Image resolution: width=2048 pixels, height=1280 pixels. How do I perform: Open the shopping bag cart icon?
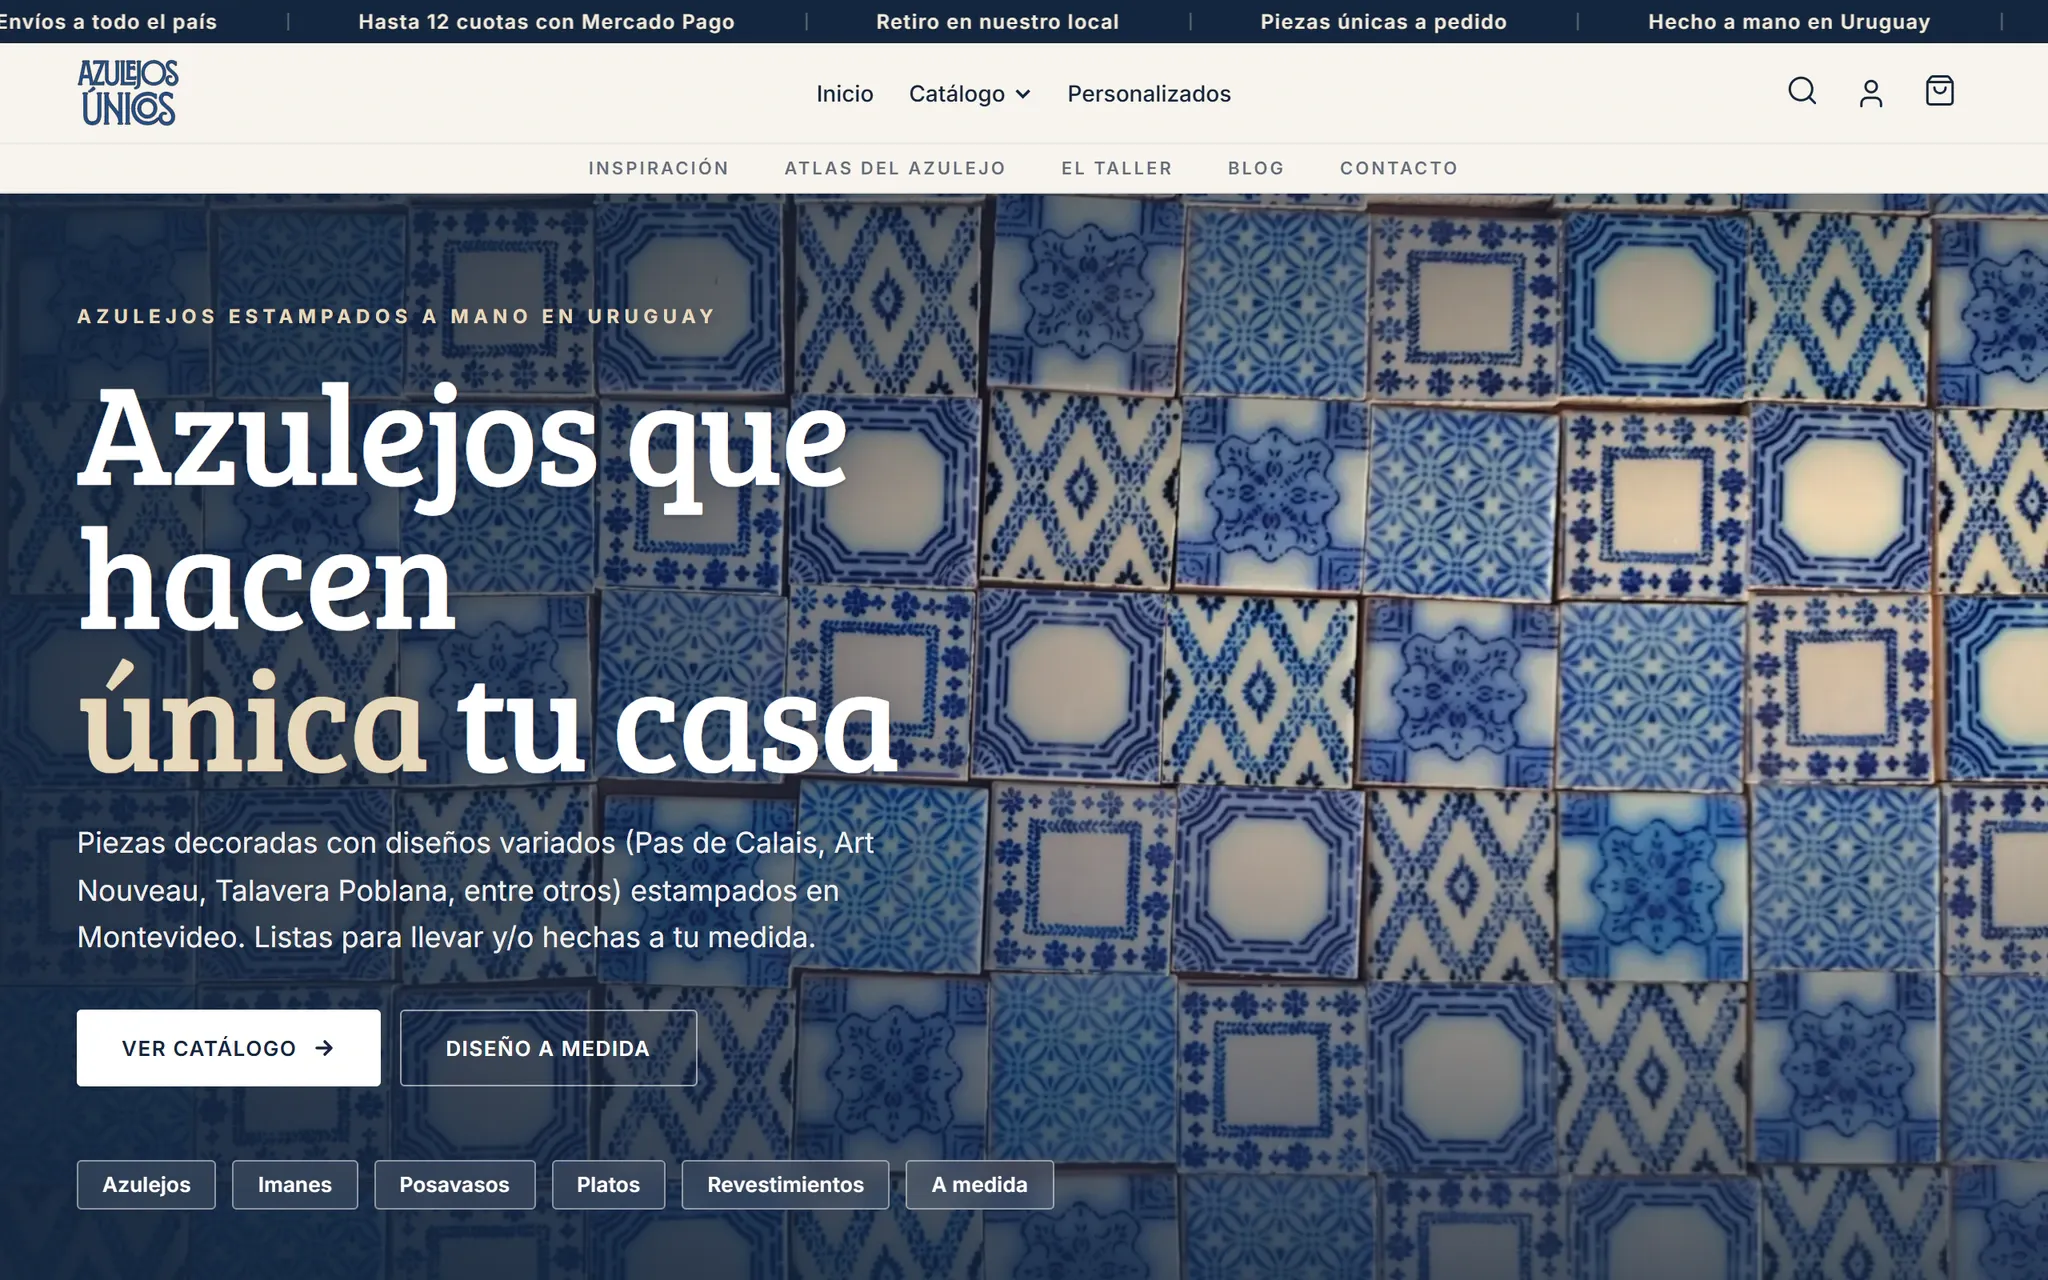[1939, 91]
